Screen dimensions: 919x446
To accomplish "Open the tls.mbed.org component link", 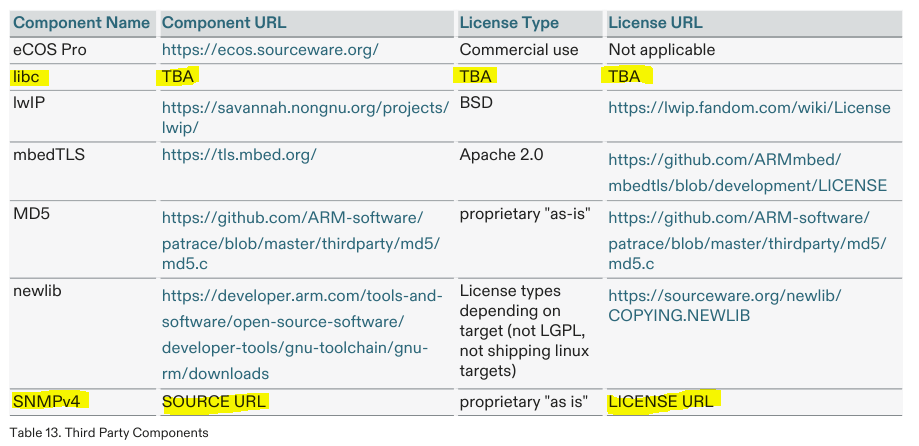I will pos(239,155).
